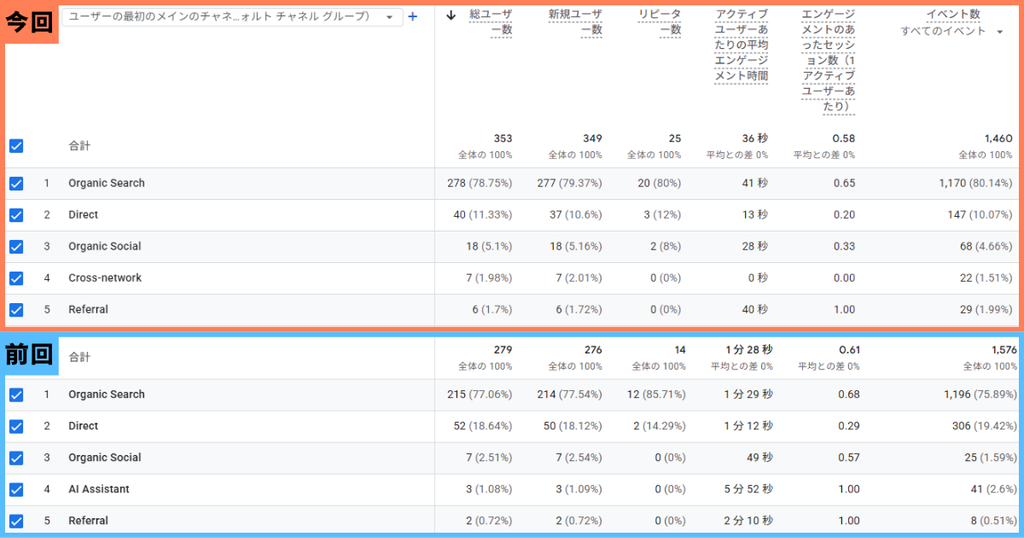Sort by the イベント数 column header

click(953, 14)
